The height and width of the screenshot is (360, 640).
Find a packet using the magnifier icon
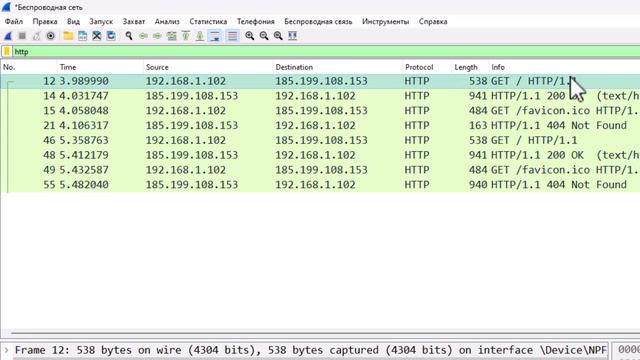click(129, 36)
